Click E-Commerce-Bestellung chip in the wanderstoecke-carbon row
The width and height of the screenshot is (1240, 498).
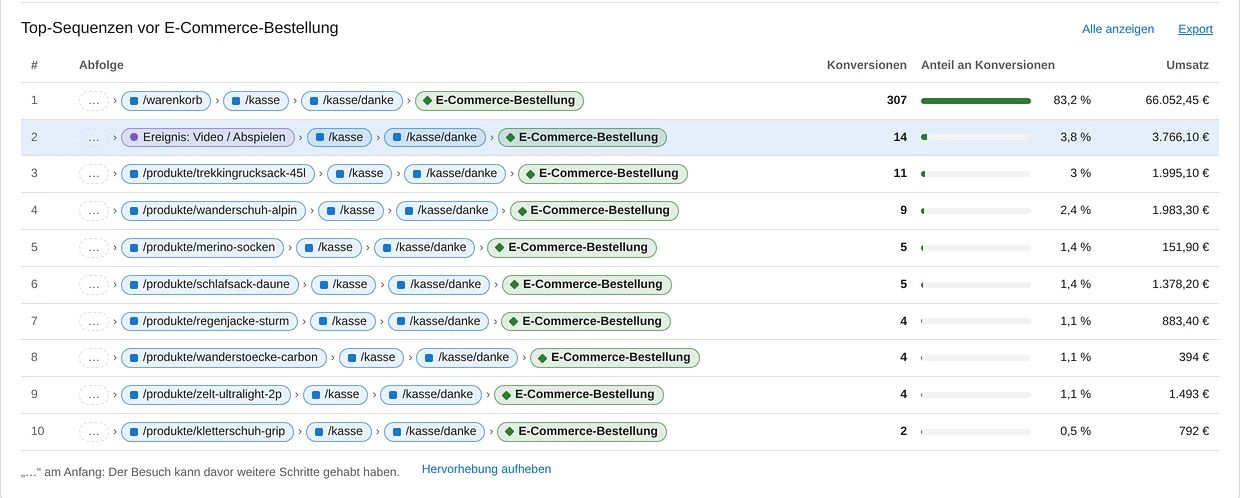tap(615, 357)
